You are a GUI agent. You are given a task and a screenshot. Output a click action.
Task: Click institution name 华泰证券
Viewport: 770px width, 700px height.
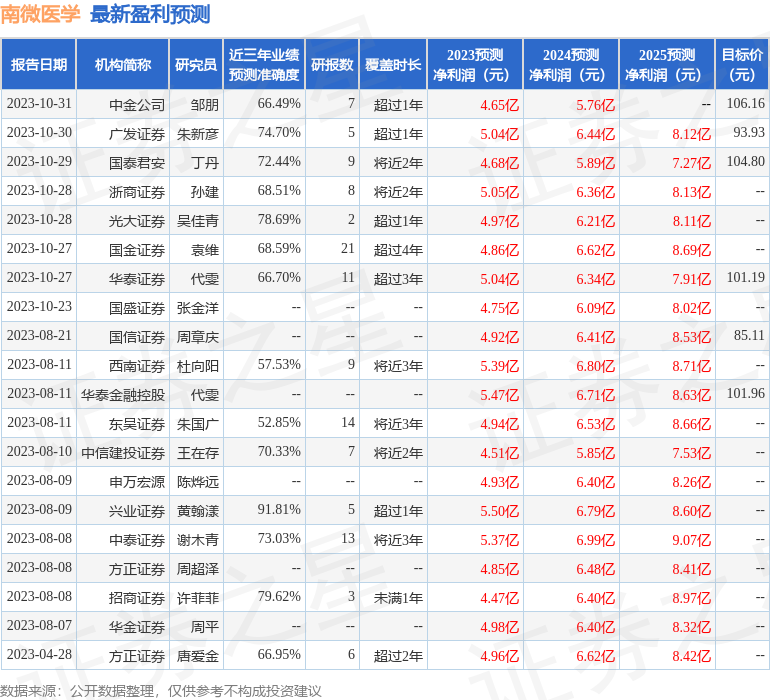[137, 279]
